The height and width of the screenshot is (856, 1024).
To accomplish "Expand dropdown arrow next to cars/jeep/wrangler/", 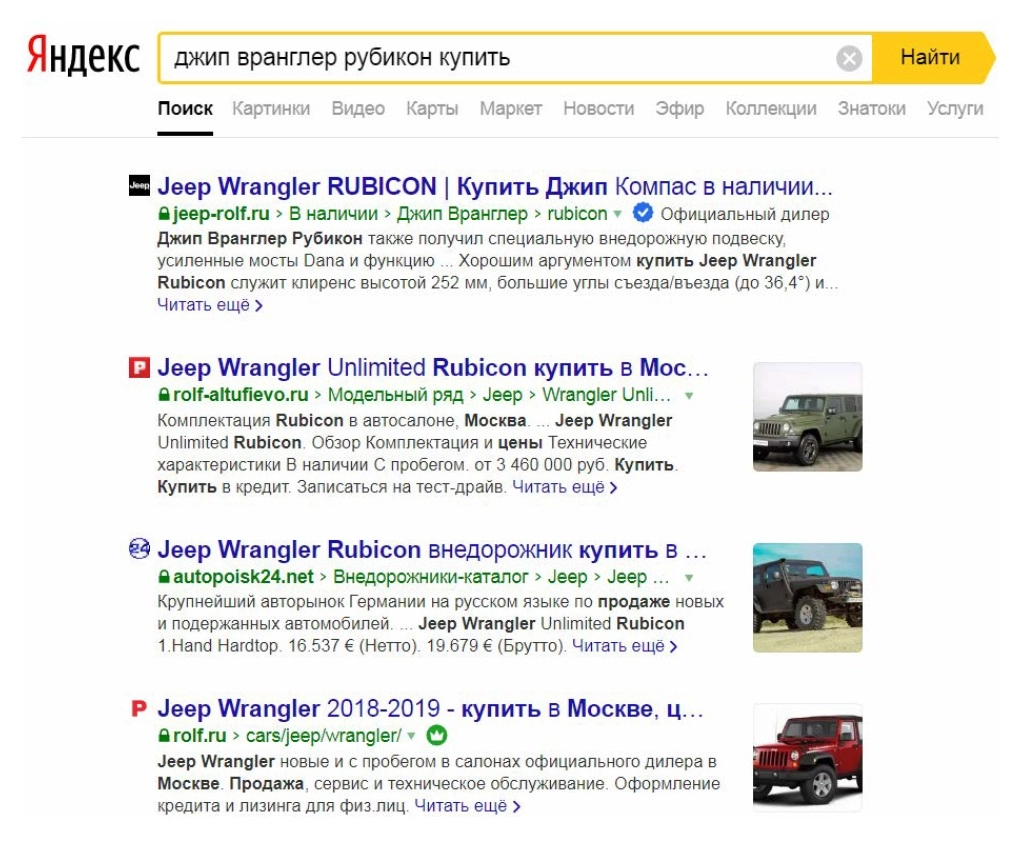I will 411,736.
